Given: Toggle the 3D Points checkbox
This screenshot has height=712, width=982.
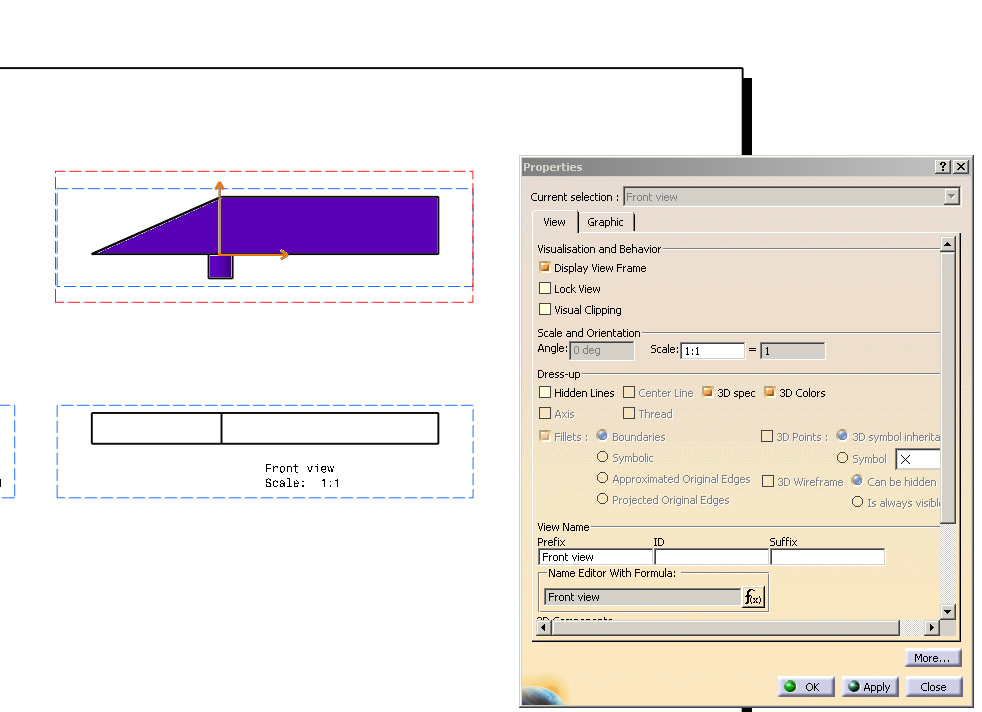Looking at the screenshot, I should point(767,436).
